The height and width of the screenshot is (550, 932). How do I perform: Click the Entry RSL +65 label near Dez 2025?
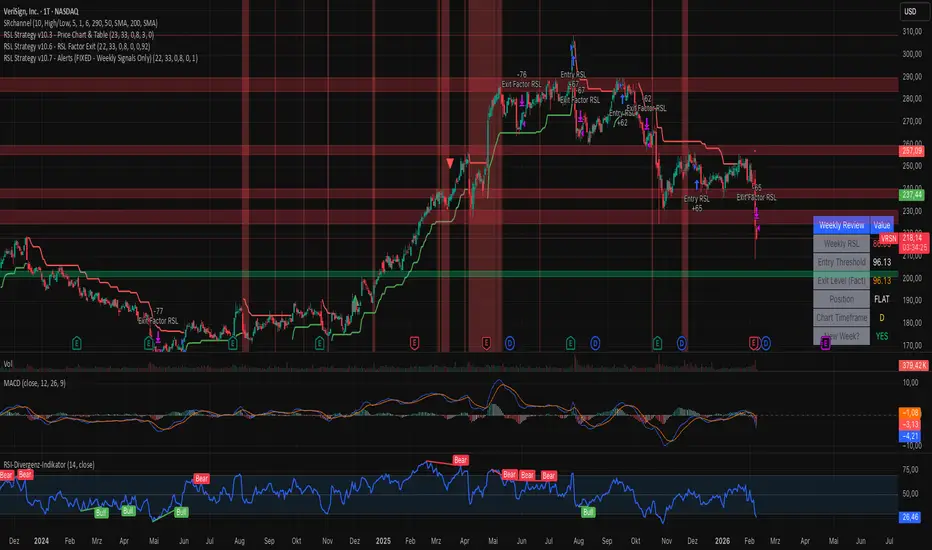tap(696, 203)
